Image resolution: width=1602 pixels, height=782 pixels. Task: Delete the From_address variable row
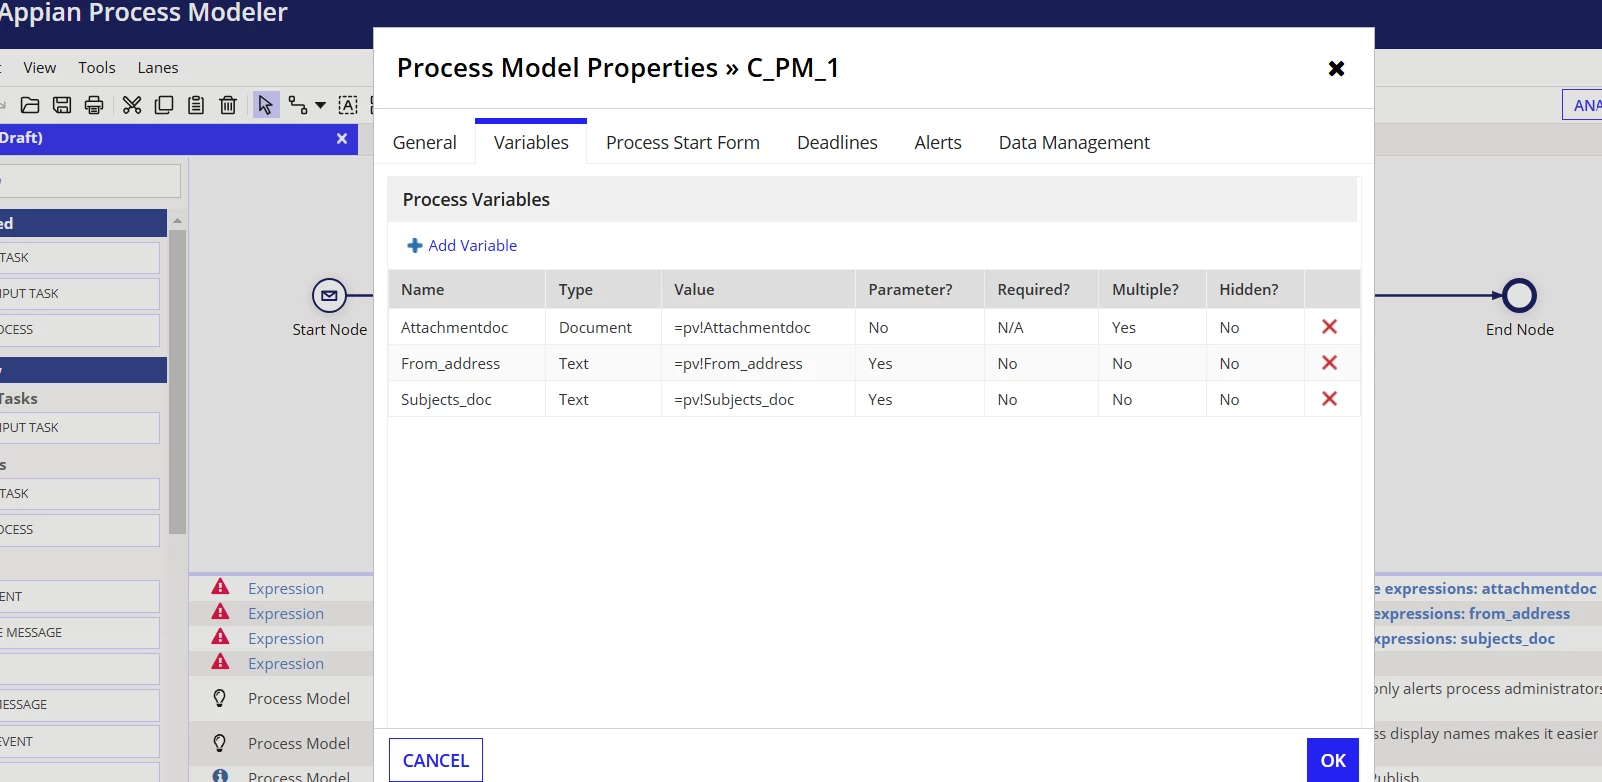point(1329,363)
